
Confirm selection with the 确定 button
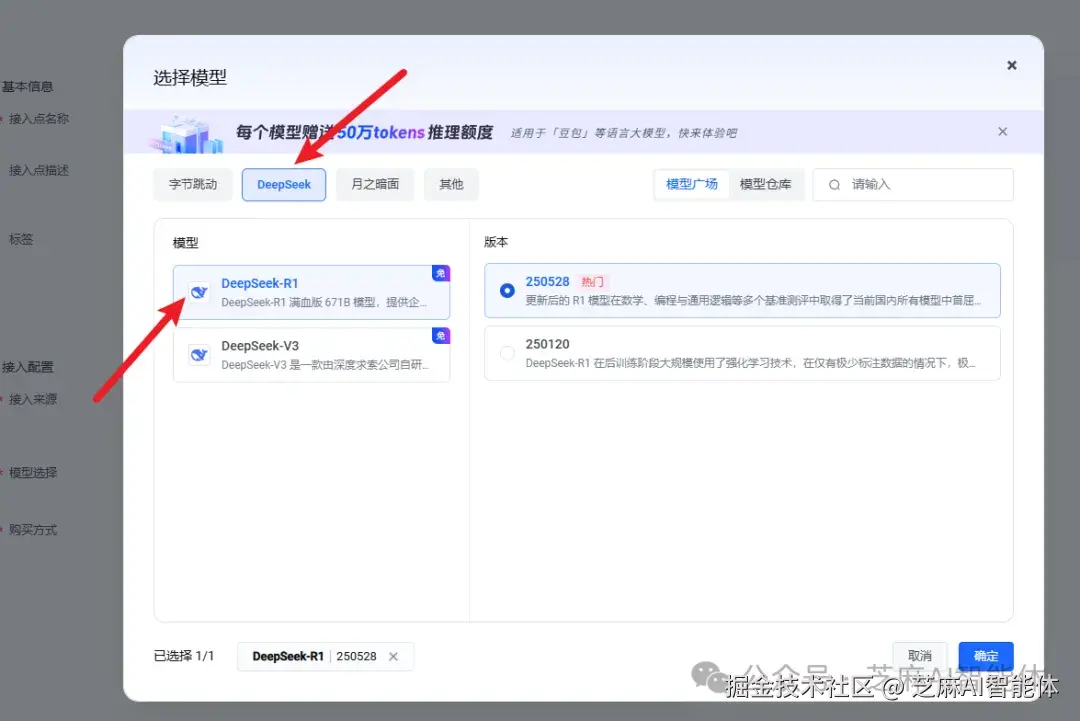coord(985,656)
